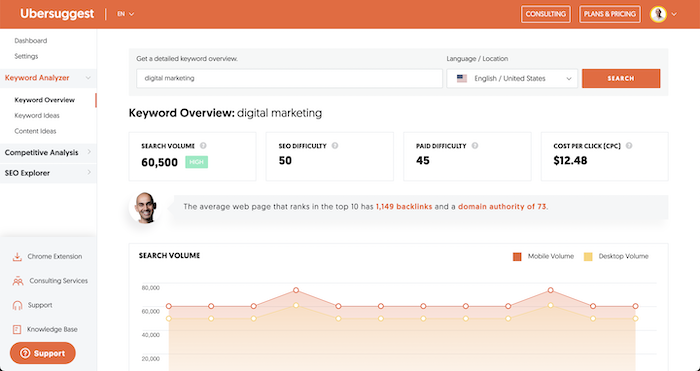Expand Competitive Analysis section
This screenshot has height=371, width=700.
pos(48,153)
